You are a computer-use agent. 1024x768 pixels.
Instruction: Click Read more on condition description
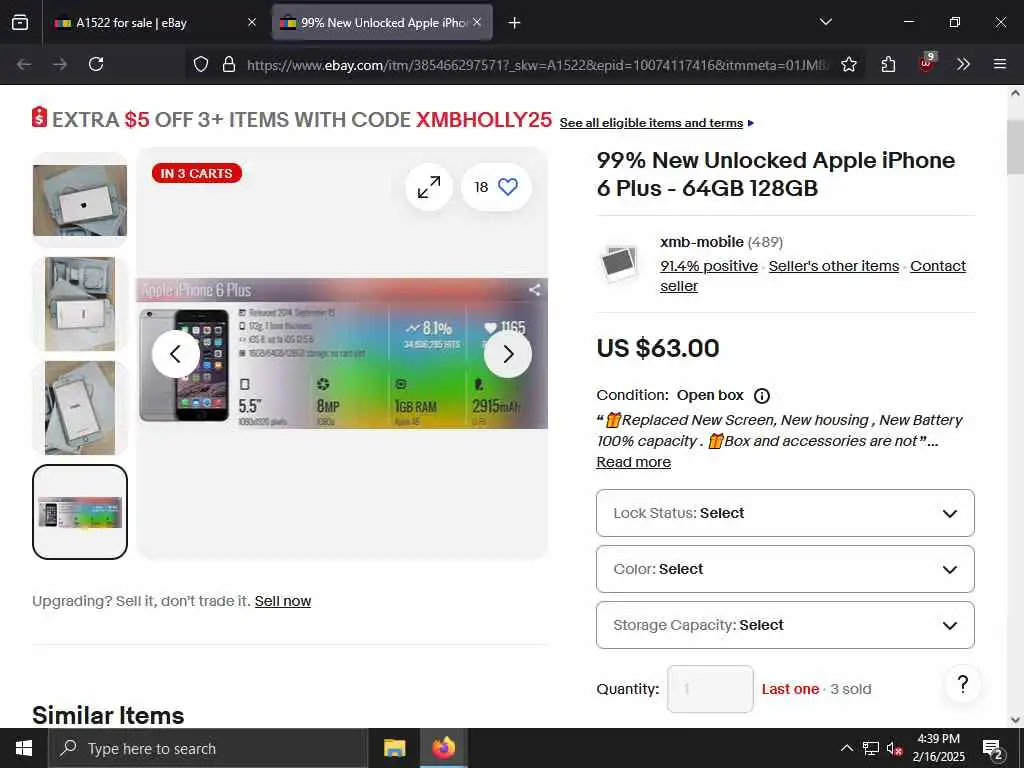coord(633,462)
